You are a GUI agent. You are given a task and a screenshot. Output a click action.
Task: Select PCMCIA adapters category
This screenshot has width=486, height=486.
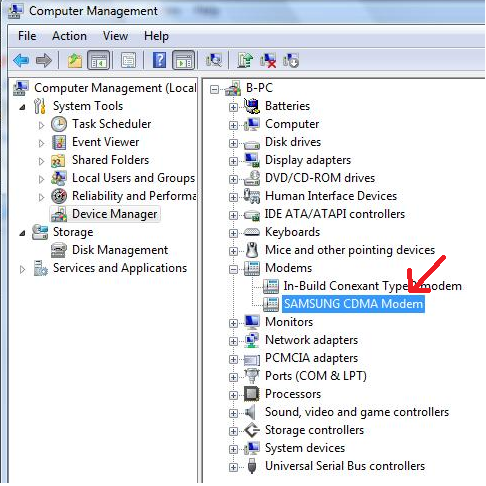(x=311, y=358)
